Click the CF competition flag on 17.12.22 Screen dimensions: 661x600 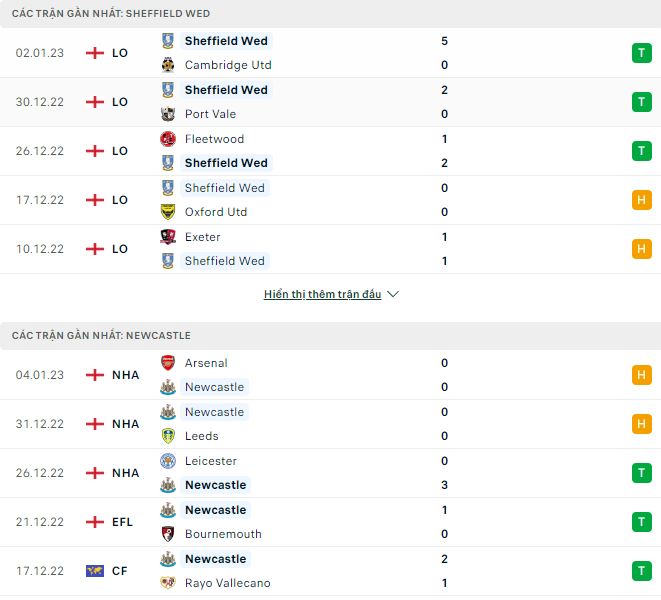pos(95,571)
